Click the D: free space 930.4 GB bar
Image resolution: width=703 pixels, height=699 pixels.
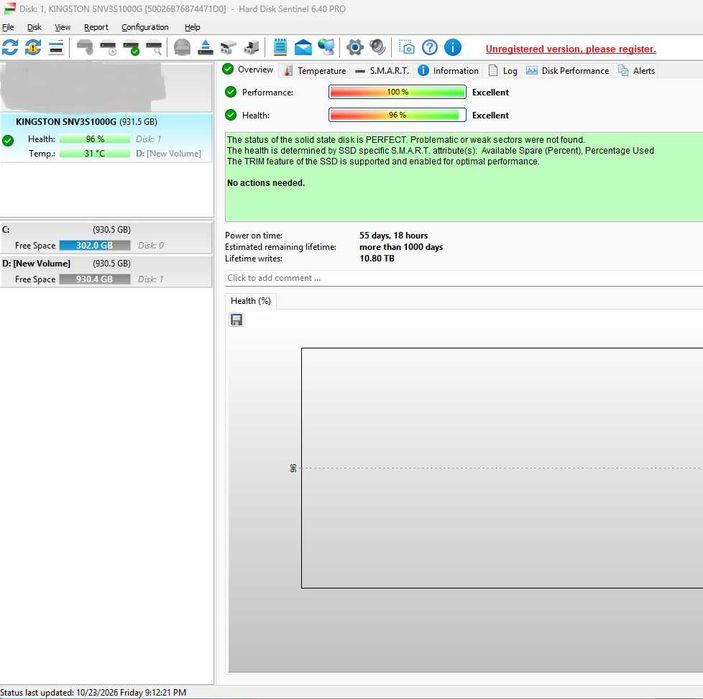pos(95,279)
